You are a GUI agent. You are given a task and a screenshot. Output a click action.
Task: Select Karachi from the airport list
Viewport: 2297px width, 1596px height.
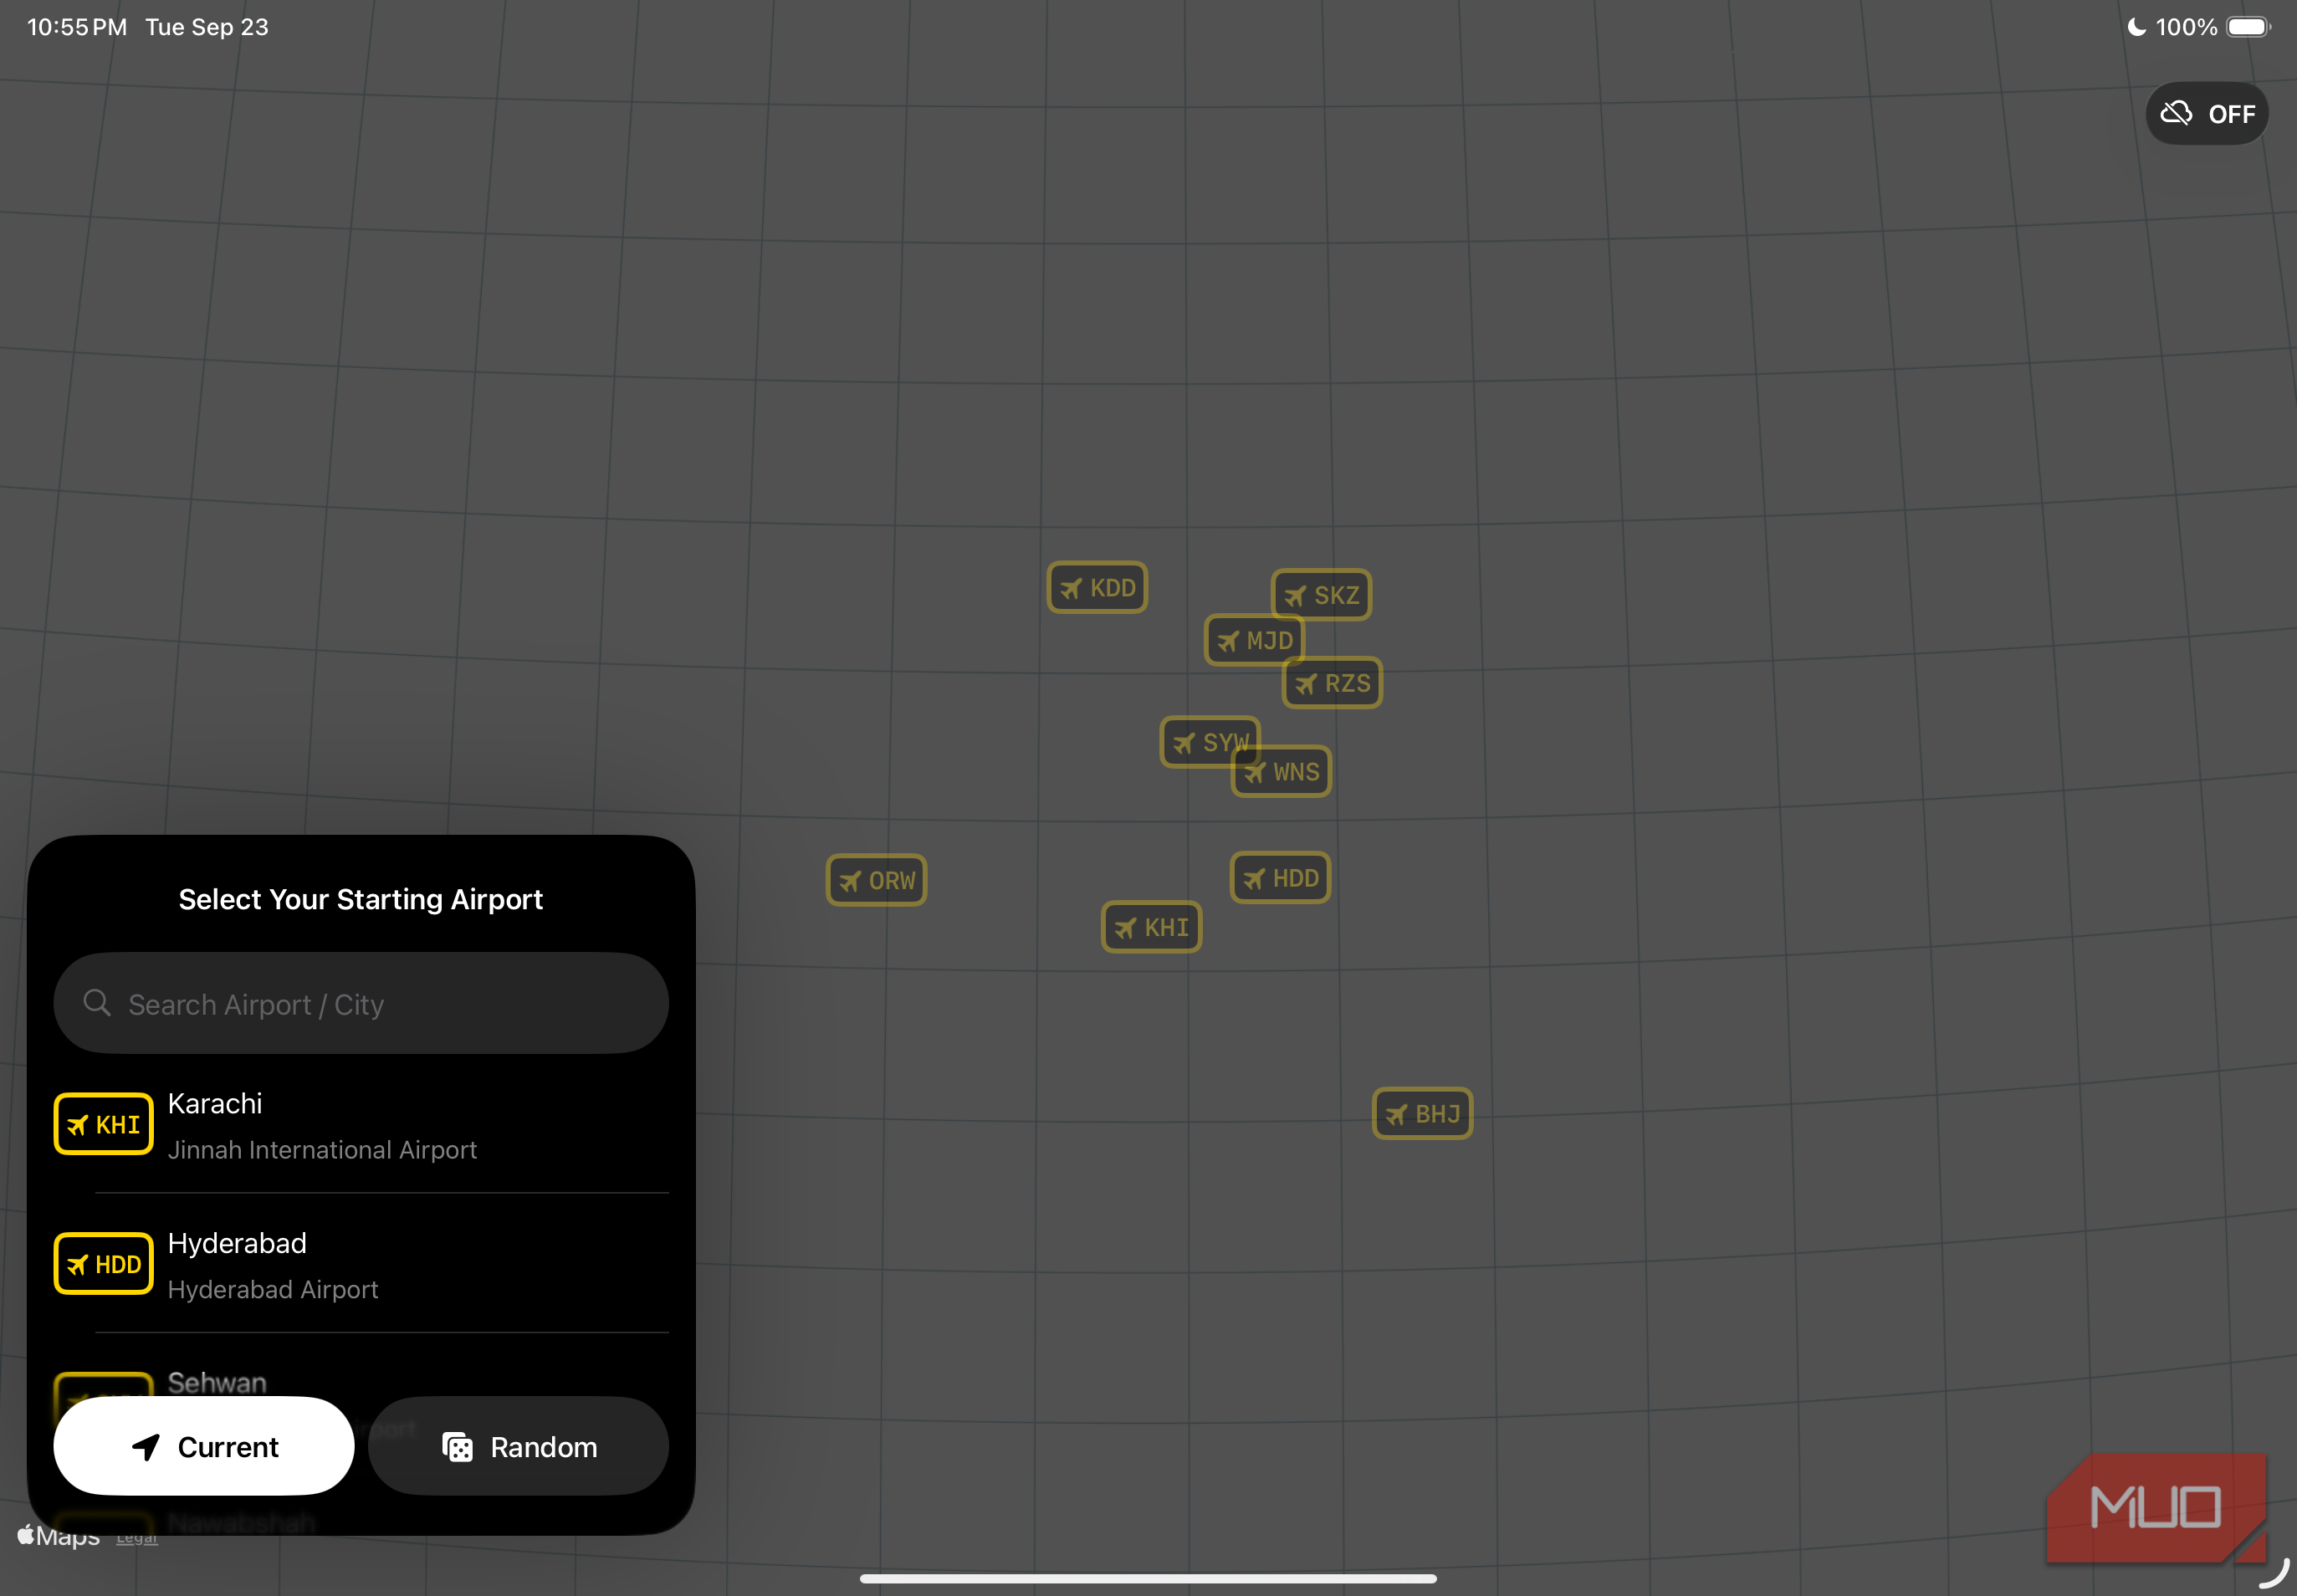(361, 1124)
